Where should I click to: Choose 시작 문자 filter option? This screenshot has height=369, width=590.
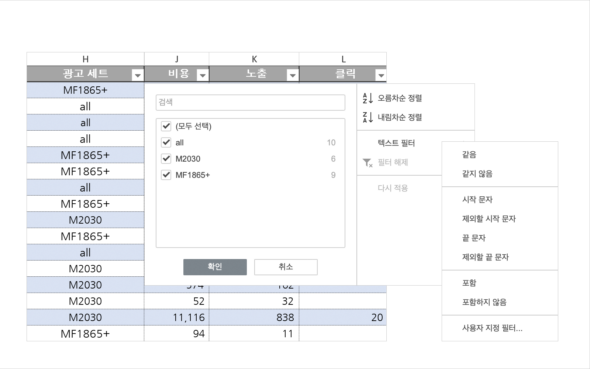coord(477,199)
